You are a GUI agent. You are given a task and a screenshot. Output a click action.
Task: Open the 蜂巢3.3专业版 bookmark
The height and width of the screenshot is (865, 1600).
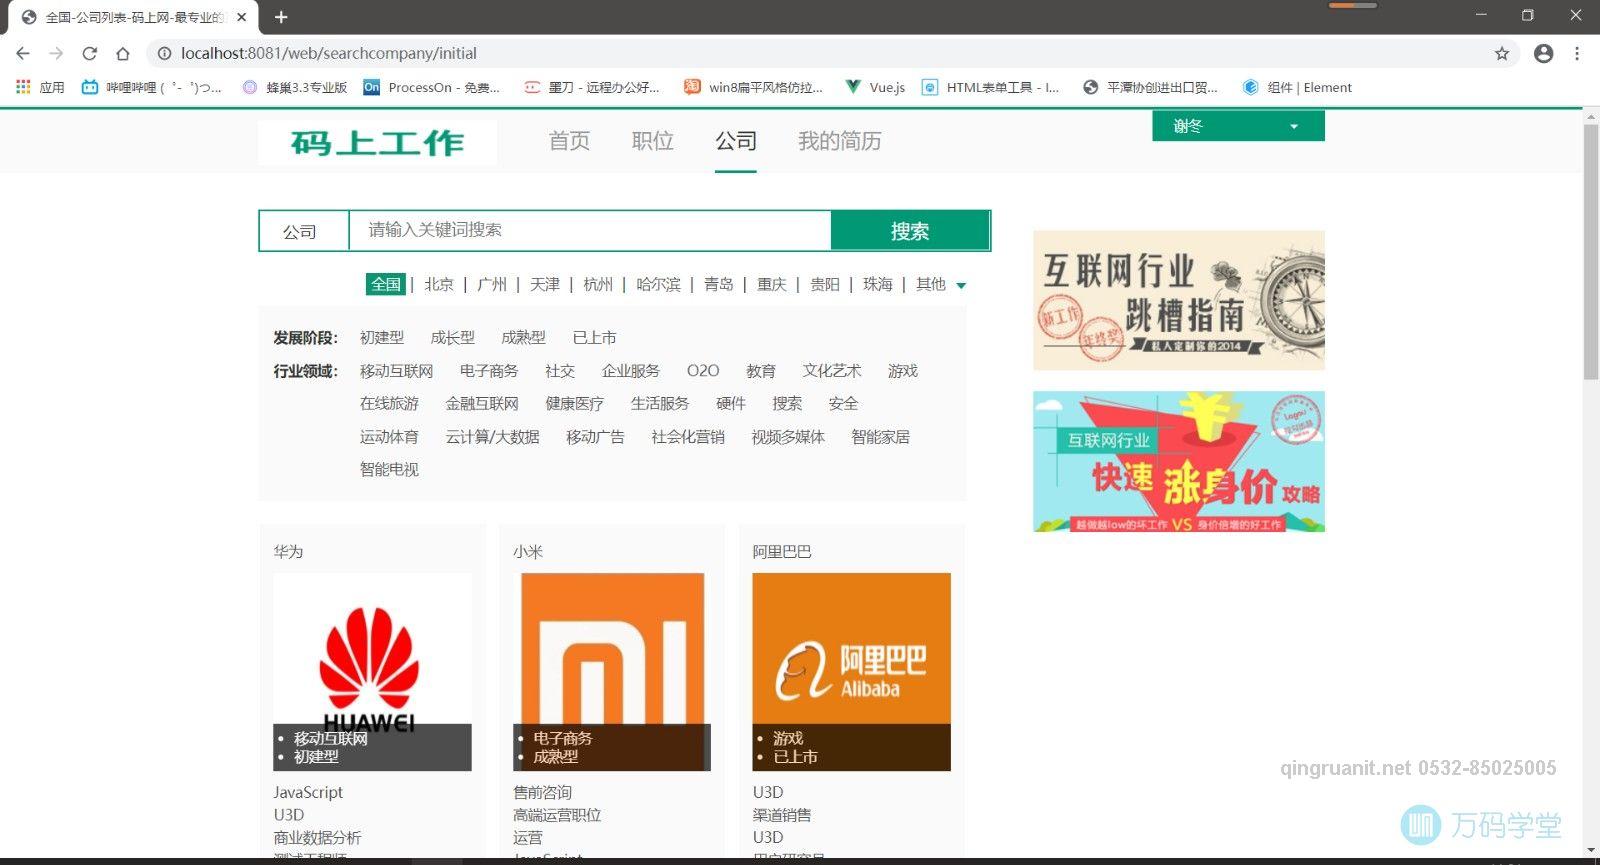click(x=295, y=87)
